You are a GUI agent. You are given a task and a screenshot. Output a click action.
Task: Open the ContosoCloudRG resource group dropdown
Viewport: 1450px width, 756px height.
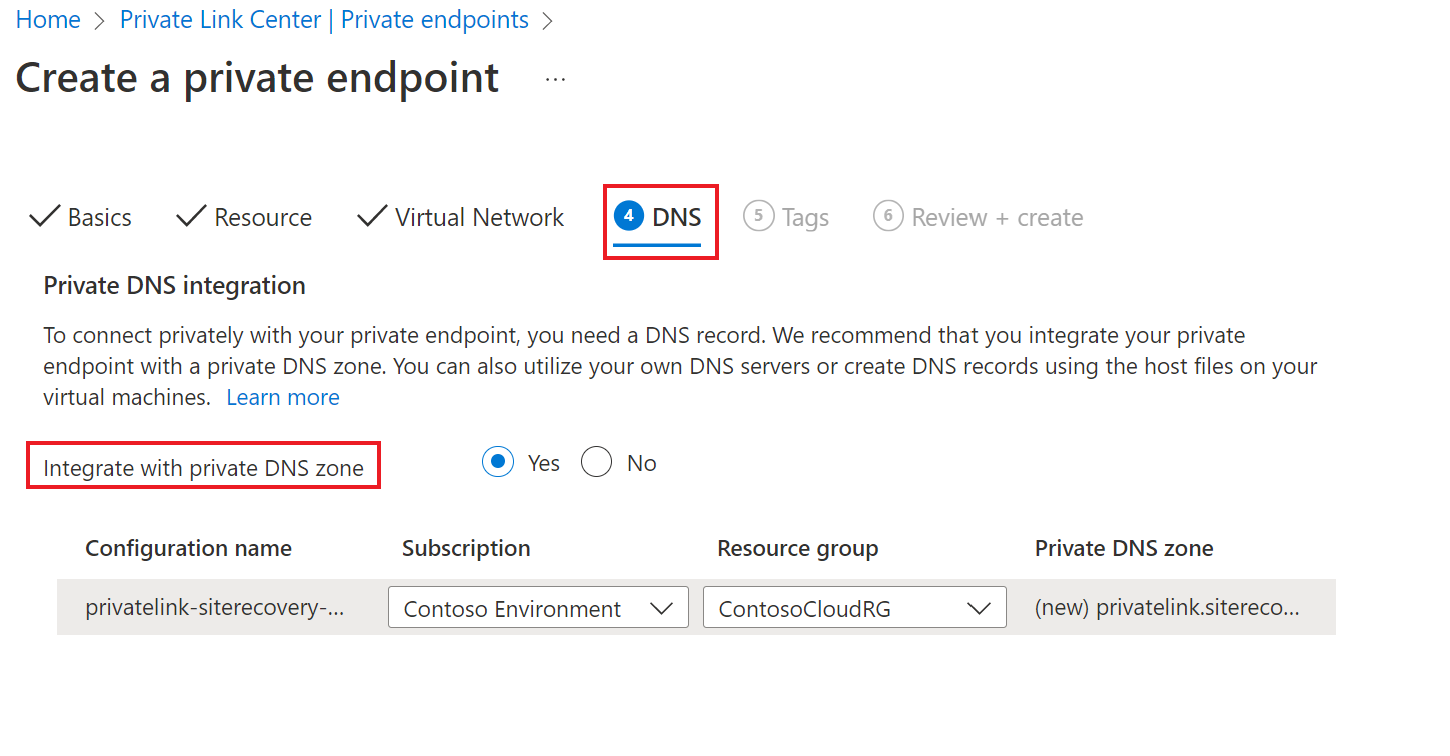coord(854,607)
